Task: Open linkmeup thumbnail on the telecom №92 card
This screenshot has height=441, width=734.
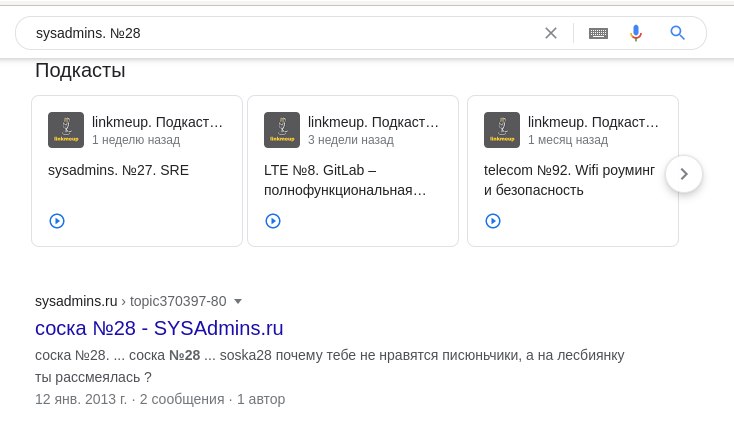Action: [x=502, y=130]
